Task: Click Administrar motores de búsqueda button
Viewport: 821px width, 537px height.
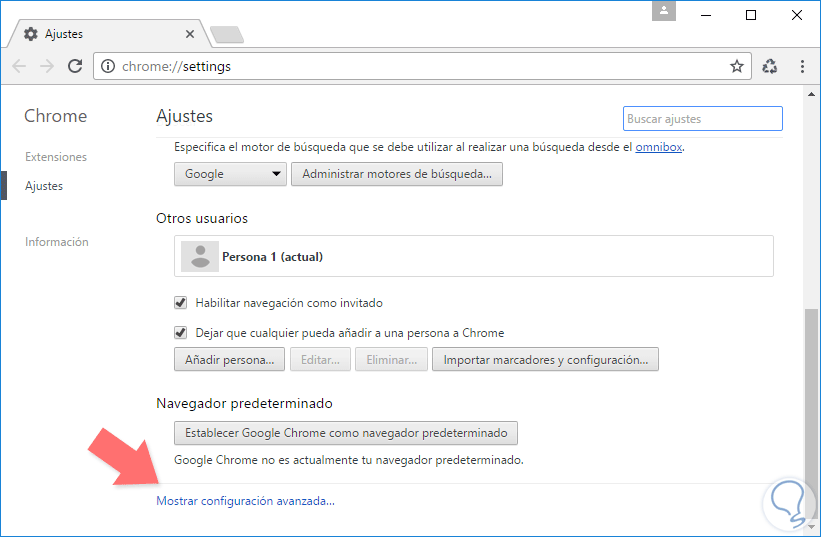Action: 397,174
